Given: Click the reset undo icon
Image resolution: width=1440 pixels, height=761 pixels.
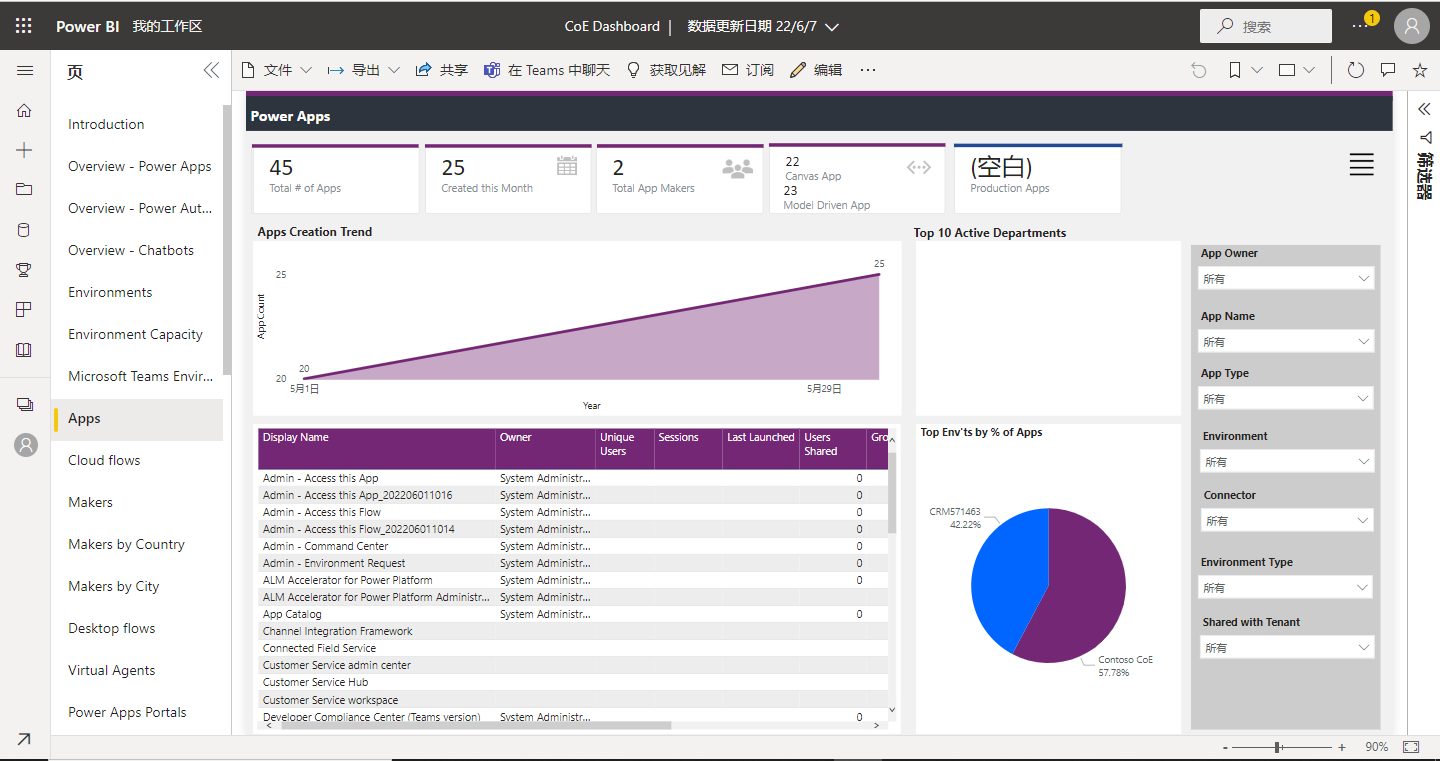Looking at the screenshot, I should pyautogui.click(x=1199, y=70).
